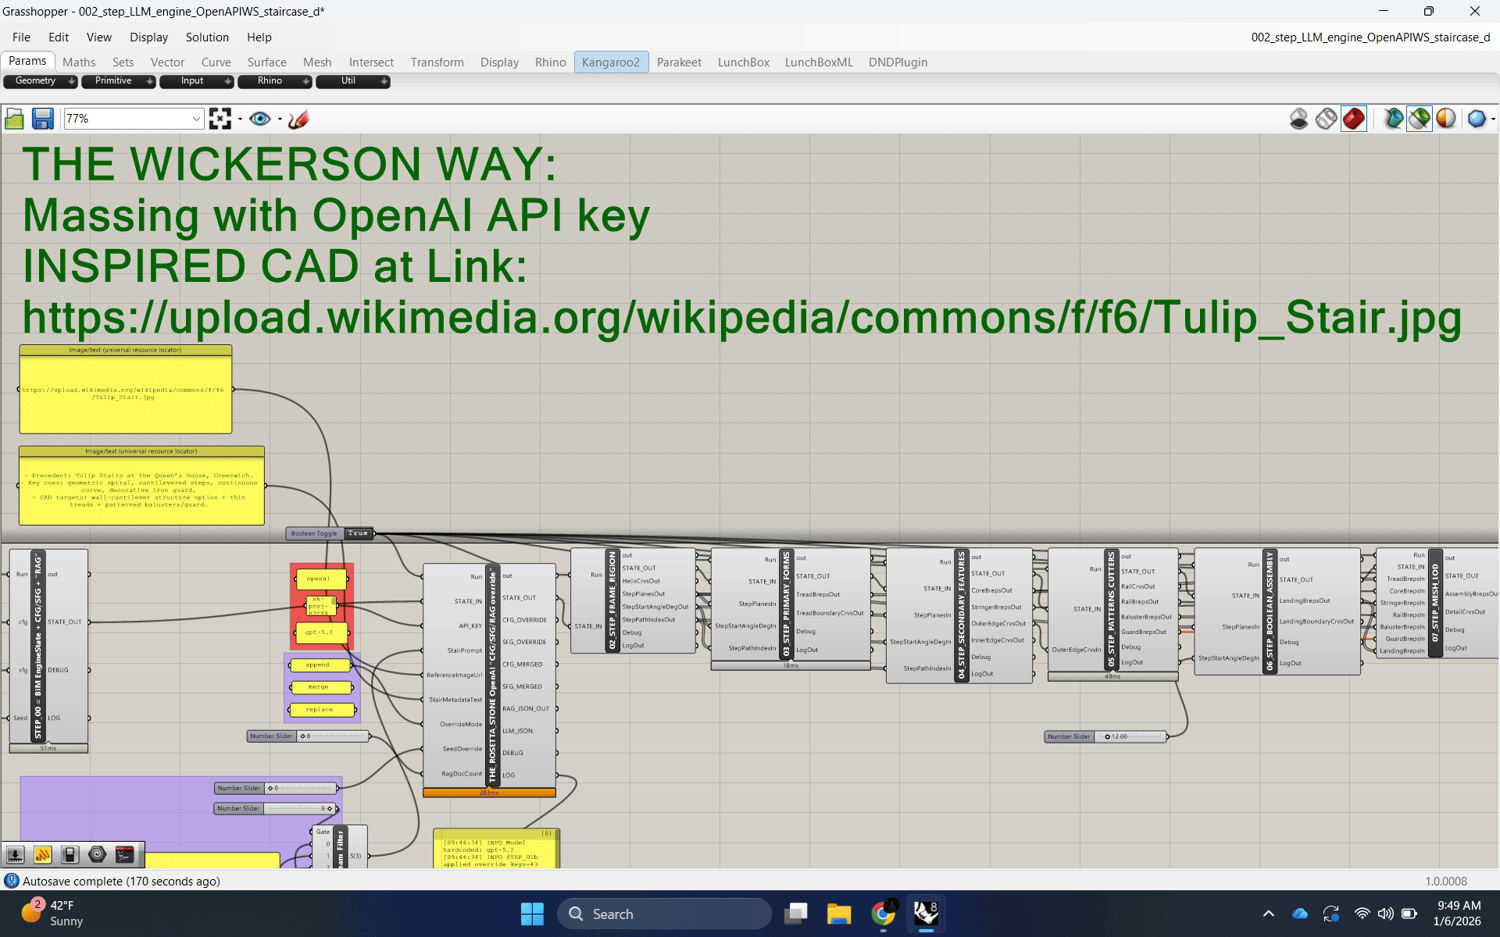Select the 'append' yellow panel
This screenshot has height=937, width=1500.
pyautogui.click(x=320, y=665)
